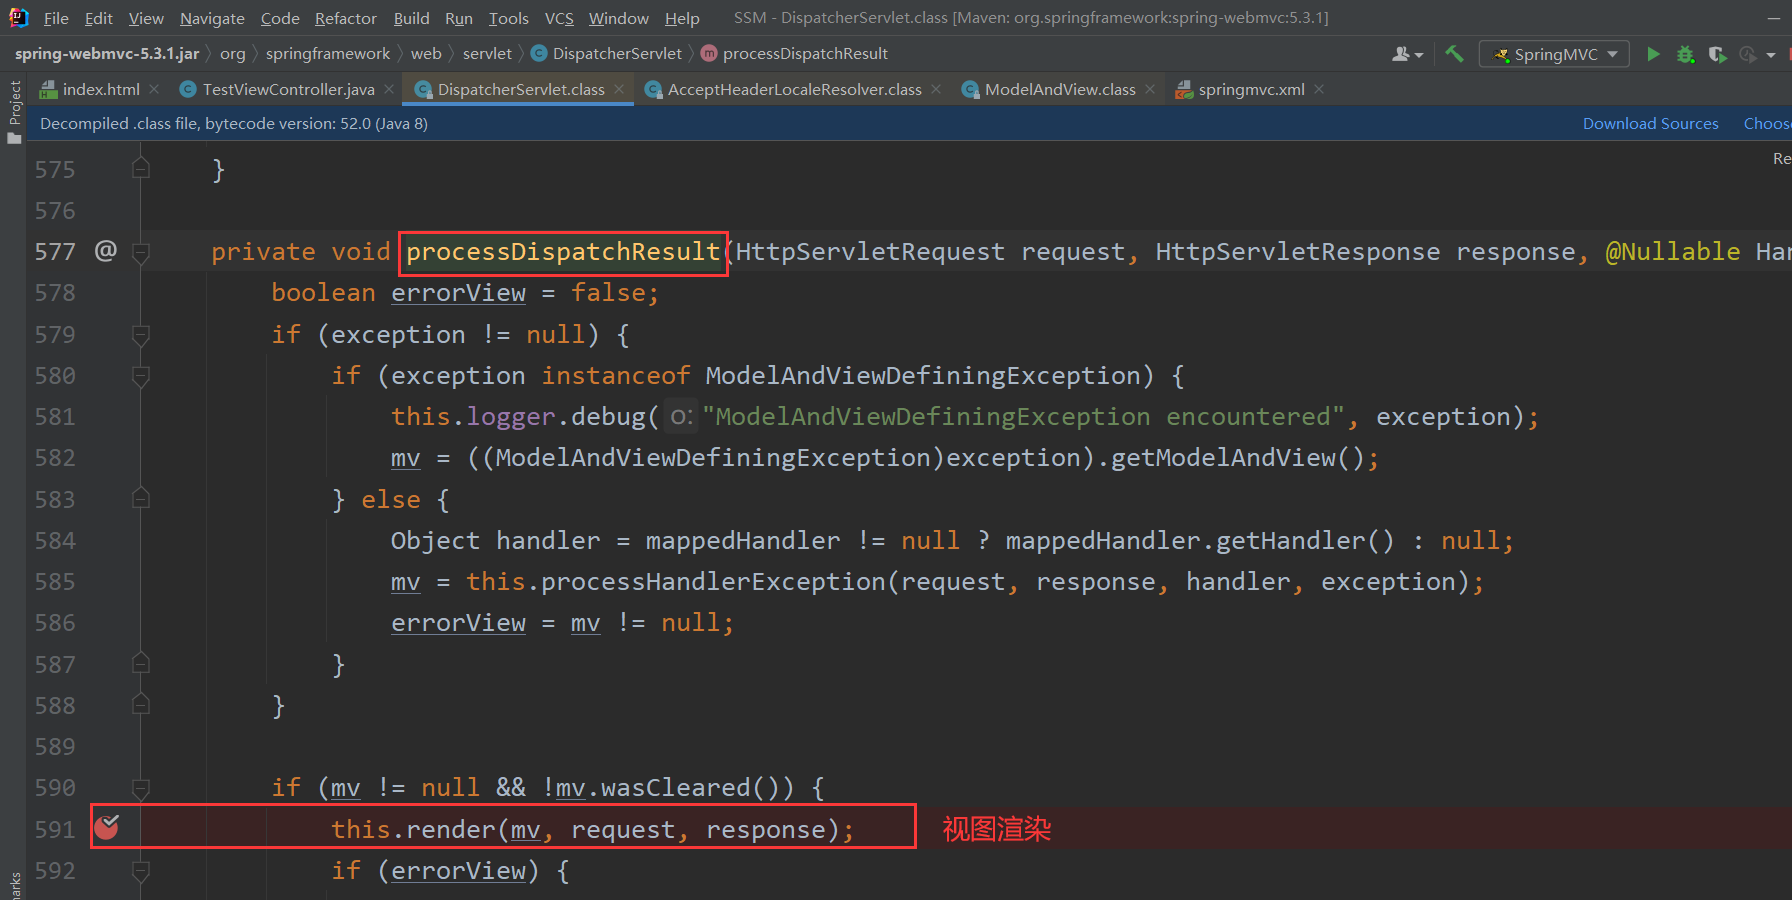1792x900 pixels.
Task: Close the DispatcherServlet.class tab
Action: point(619,89)
